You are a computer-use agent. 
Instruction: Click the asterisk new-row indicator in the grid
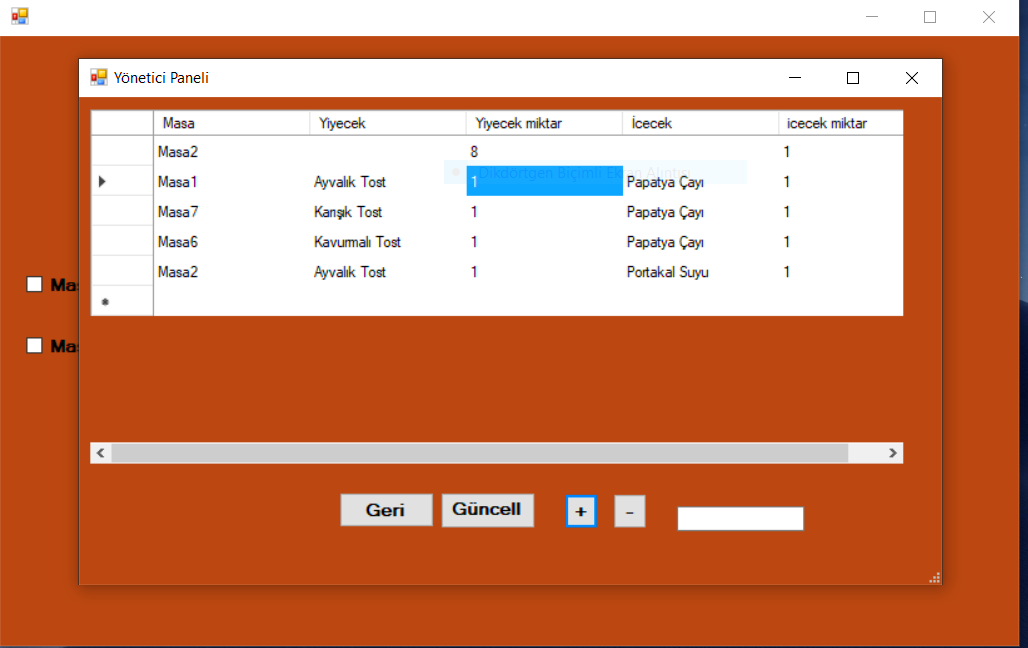click(104, 300)
